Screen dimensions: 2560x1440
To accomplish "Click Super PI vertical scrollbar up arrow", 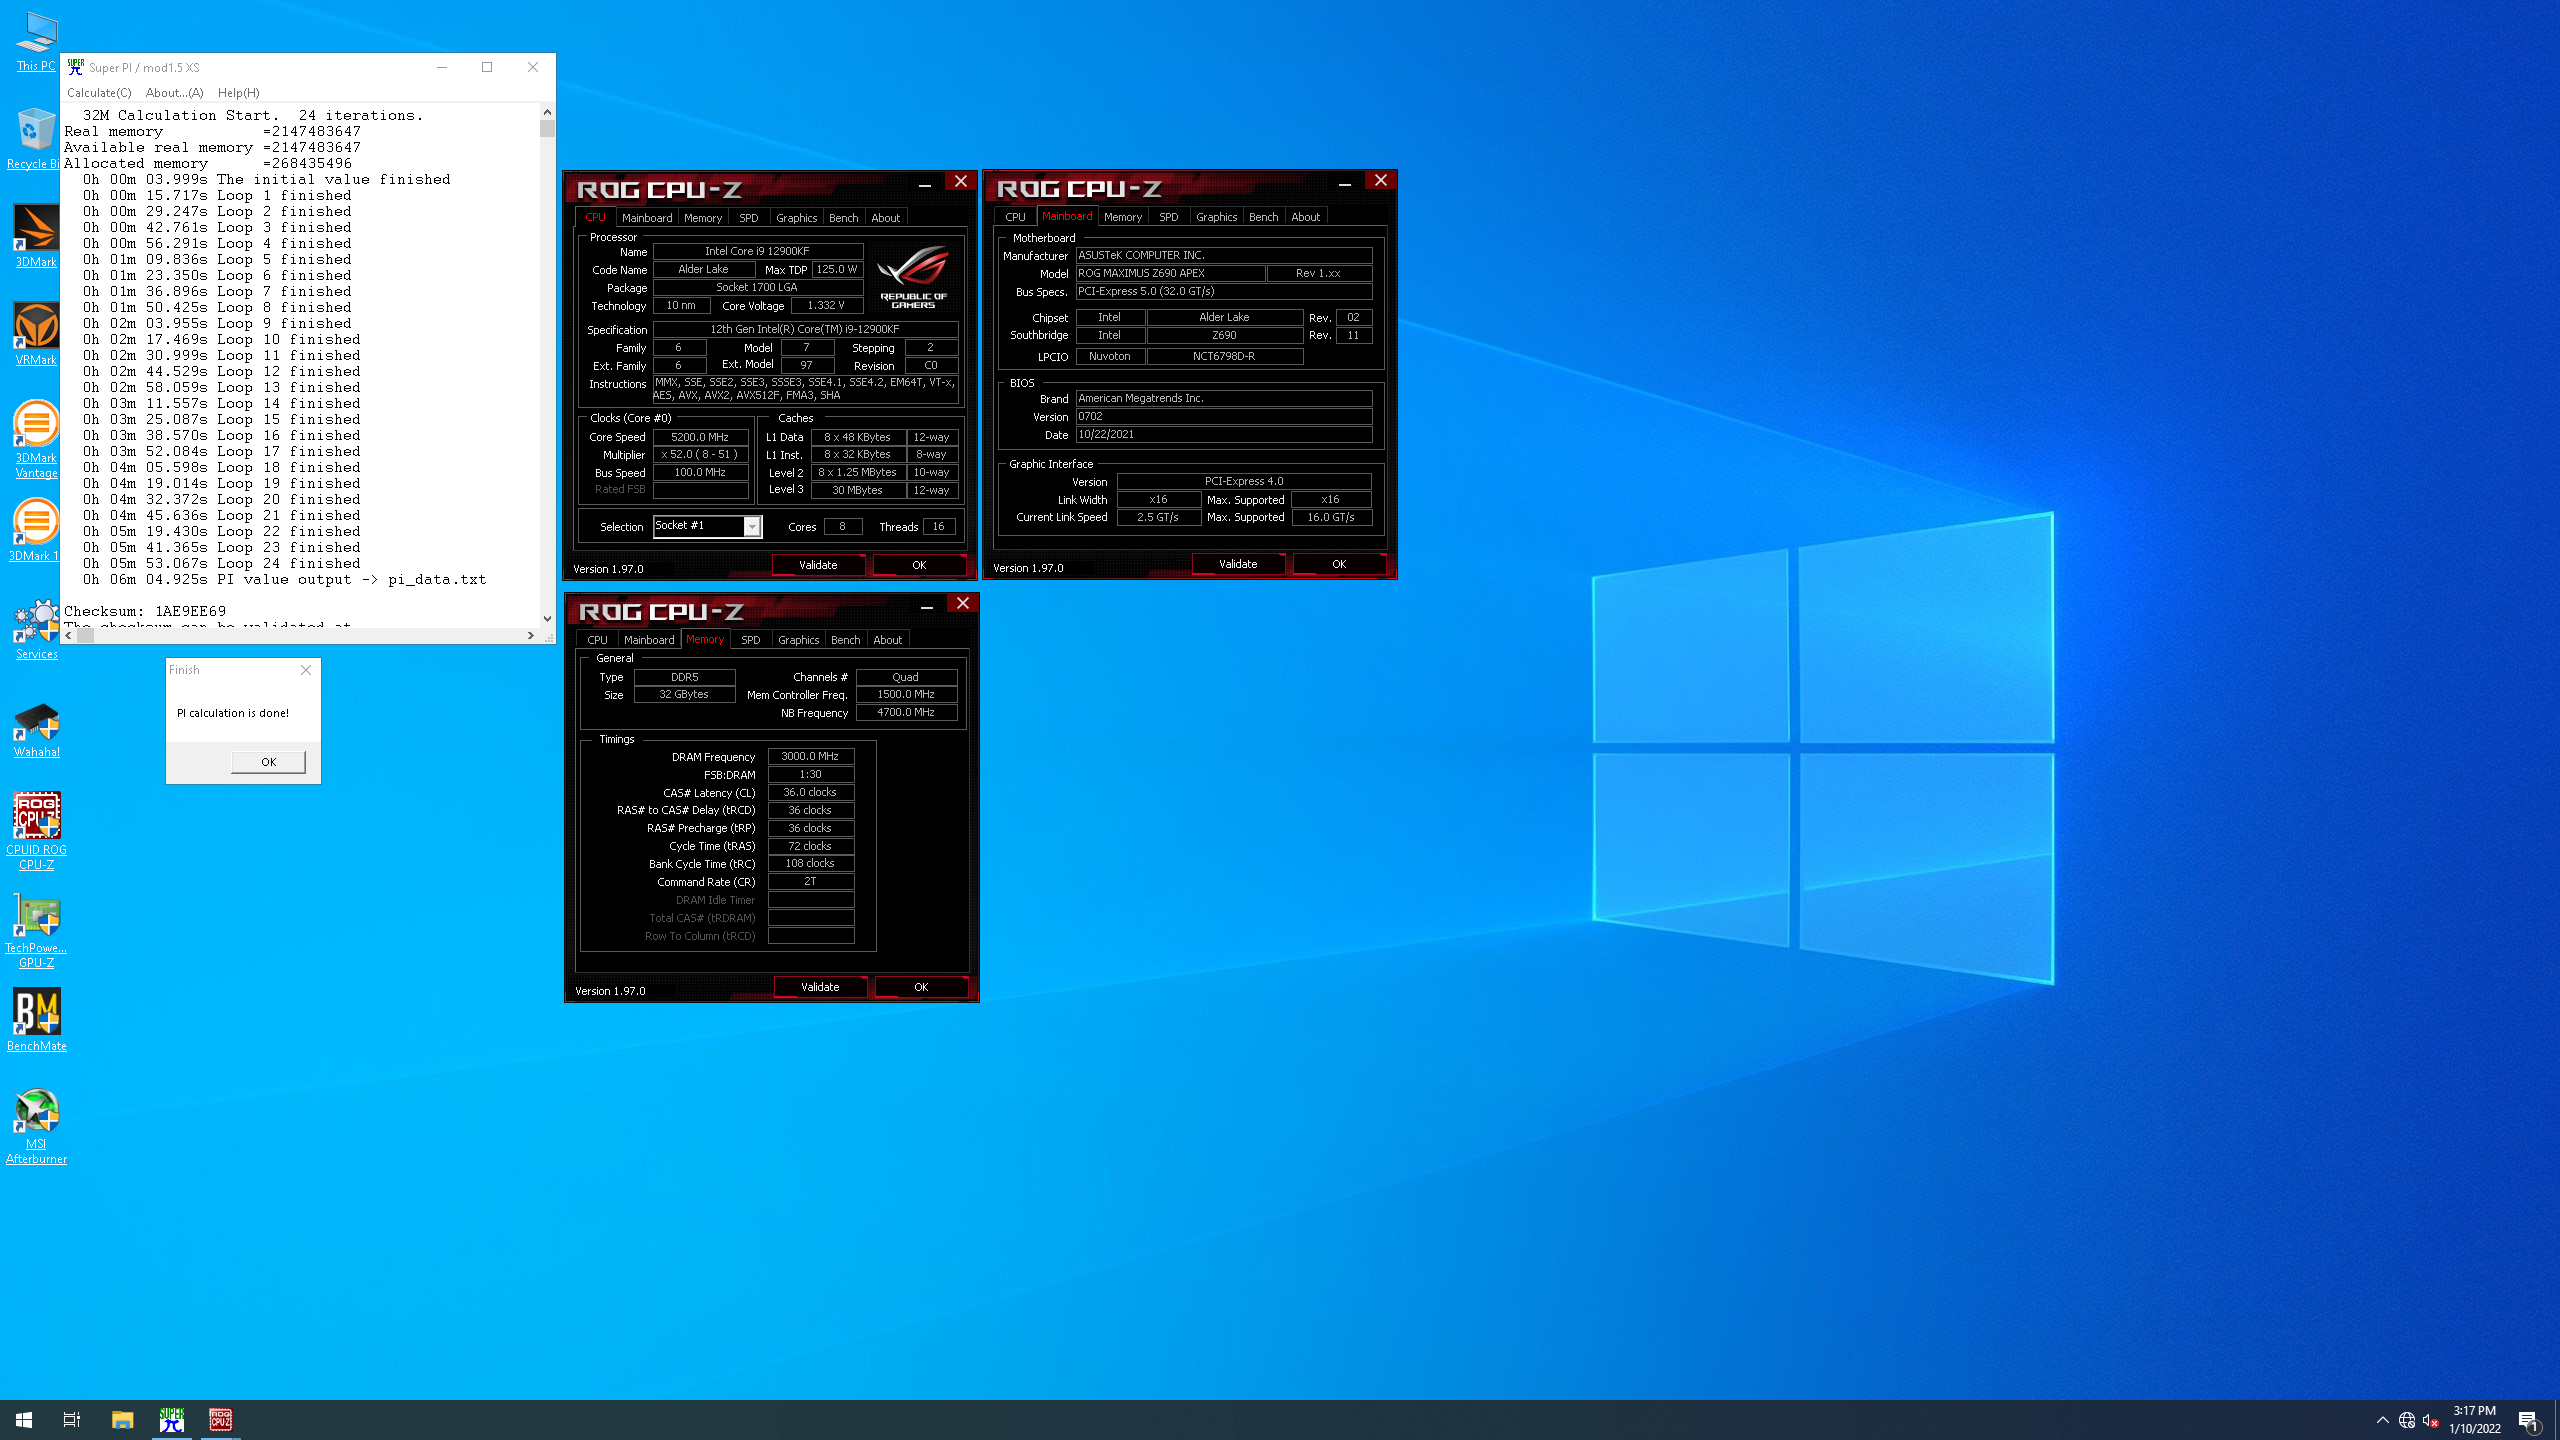I will (x=547, y=112).
